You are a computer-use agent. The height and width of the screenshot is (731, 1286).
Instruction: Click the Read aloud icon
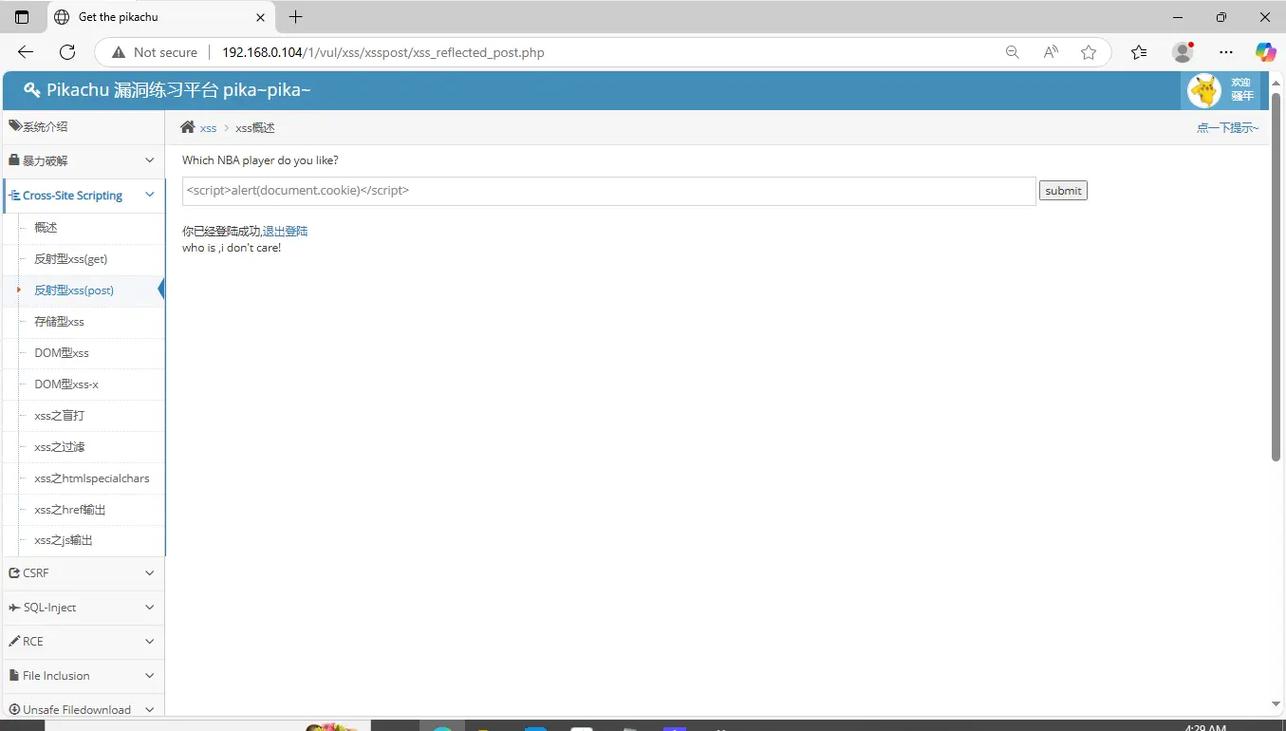[1050, 52]
